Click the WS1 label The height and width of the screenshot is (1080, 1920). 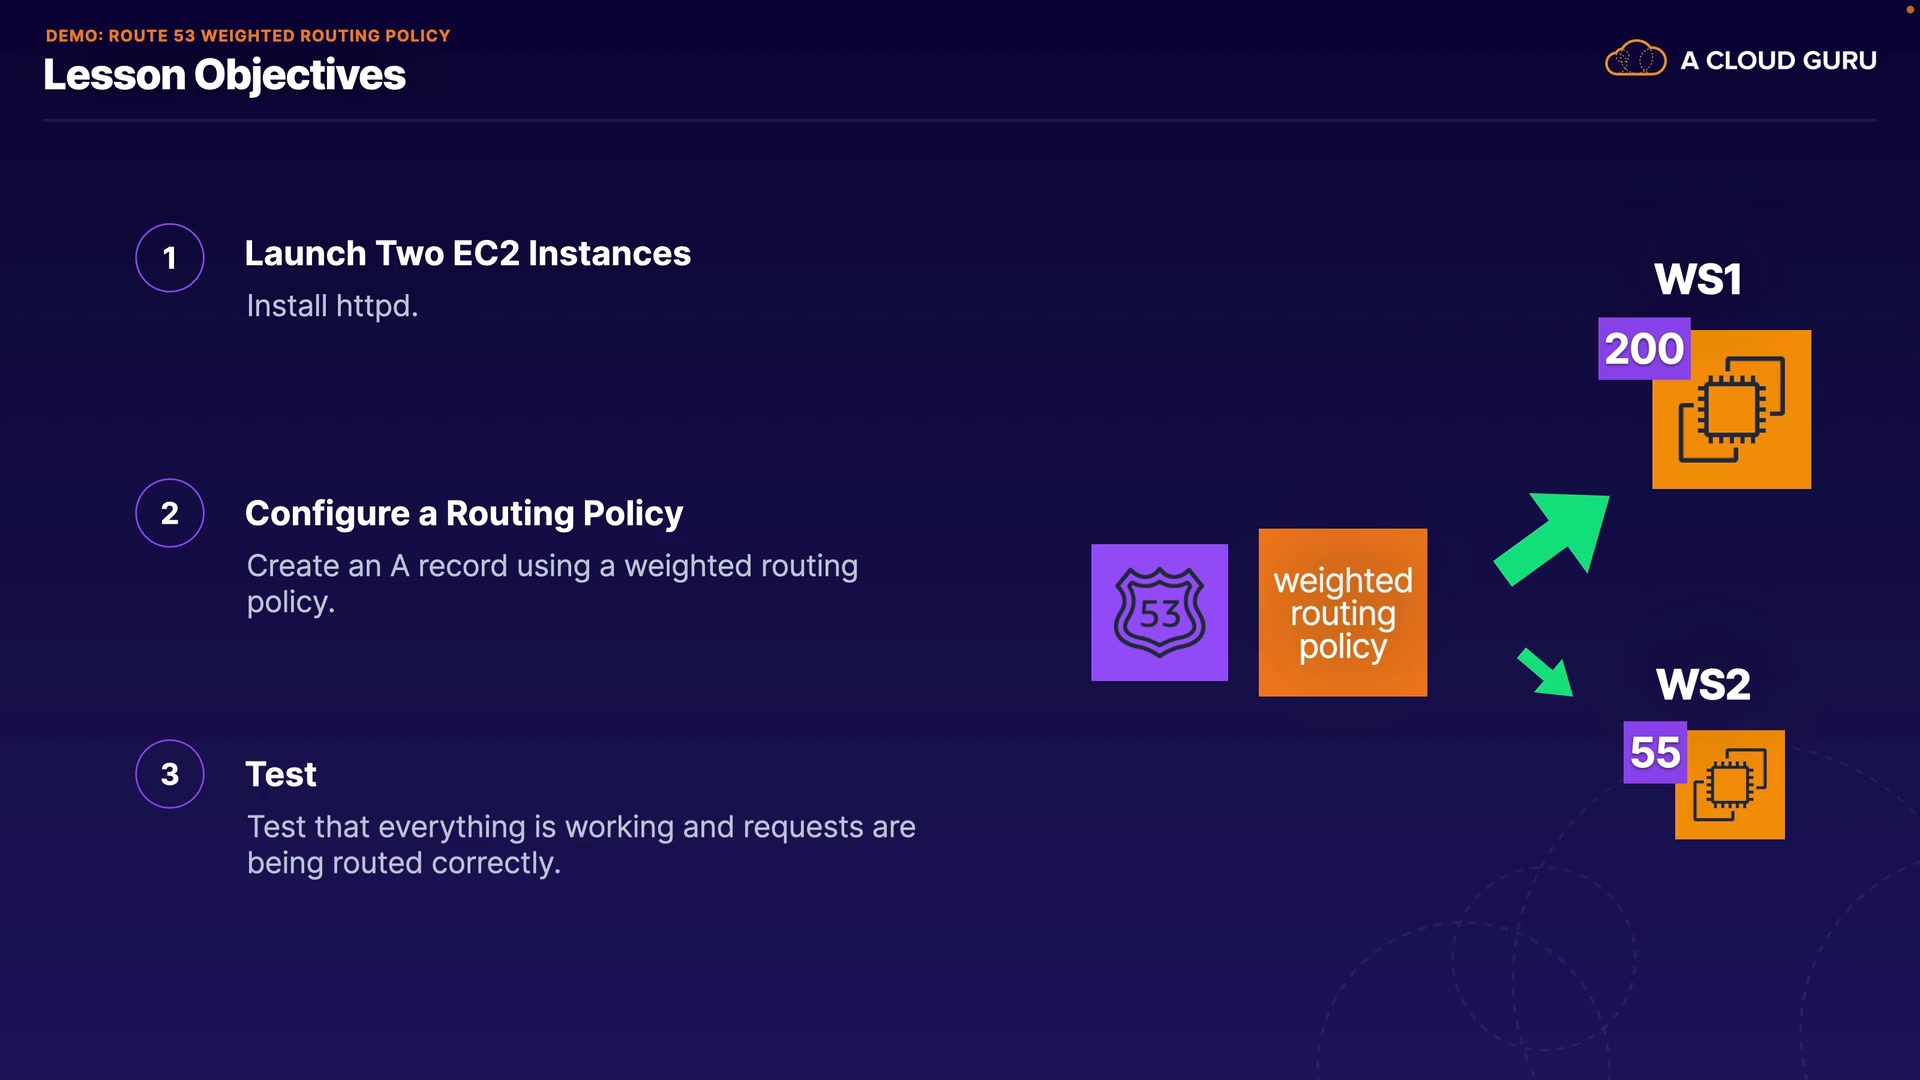[1697, 279]
